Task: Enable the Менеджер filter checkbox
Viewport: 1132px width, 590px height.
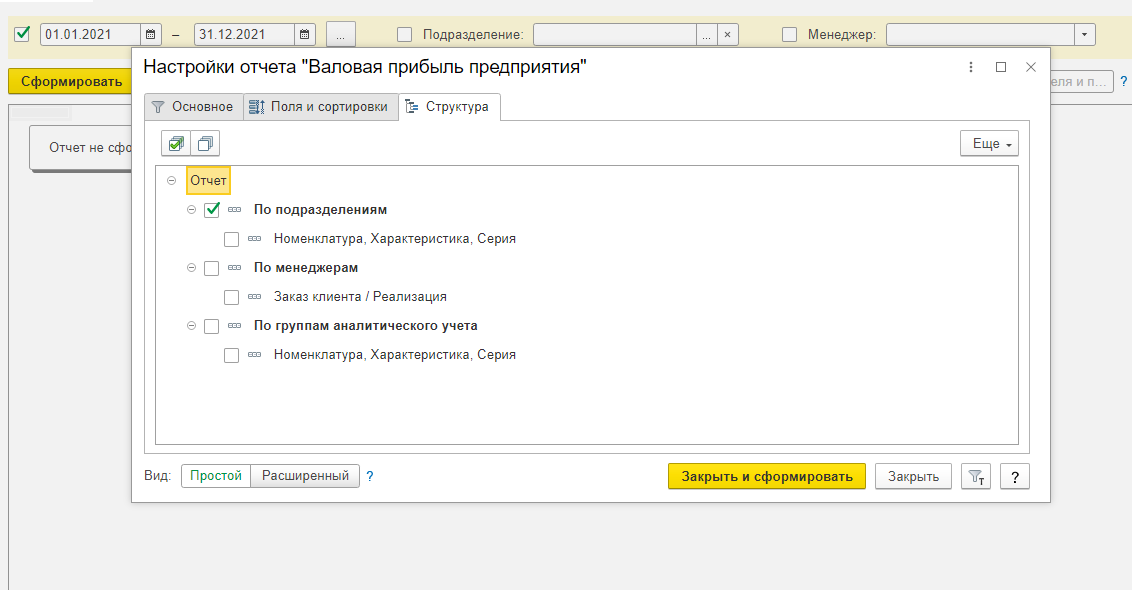Action: (x=789, y=35)
